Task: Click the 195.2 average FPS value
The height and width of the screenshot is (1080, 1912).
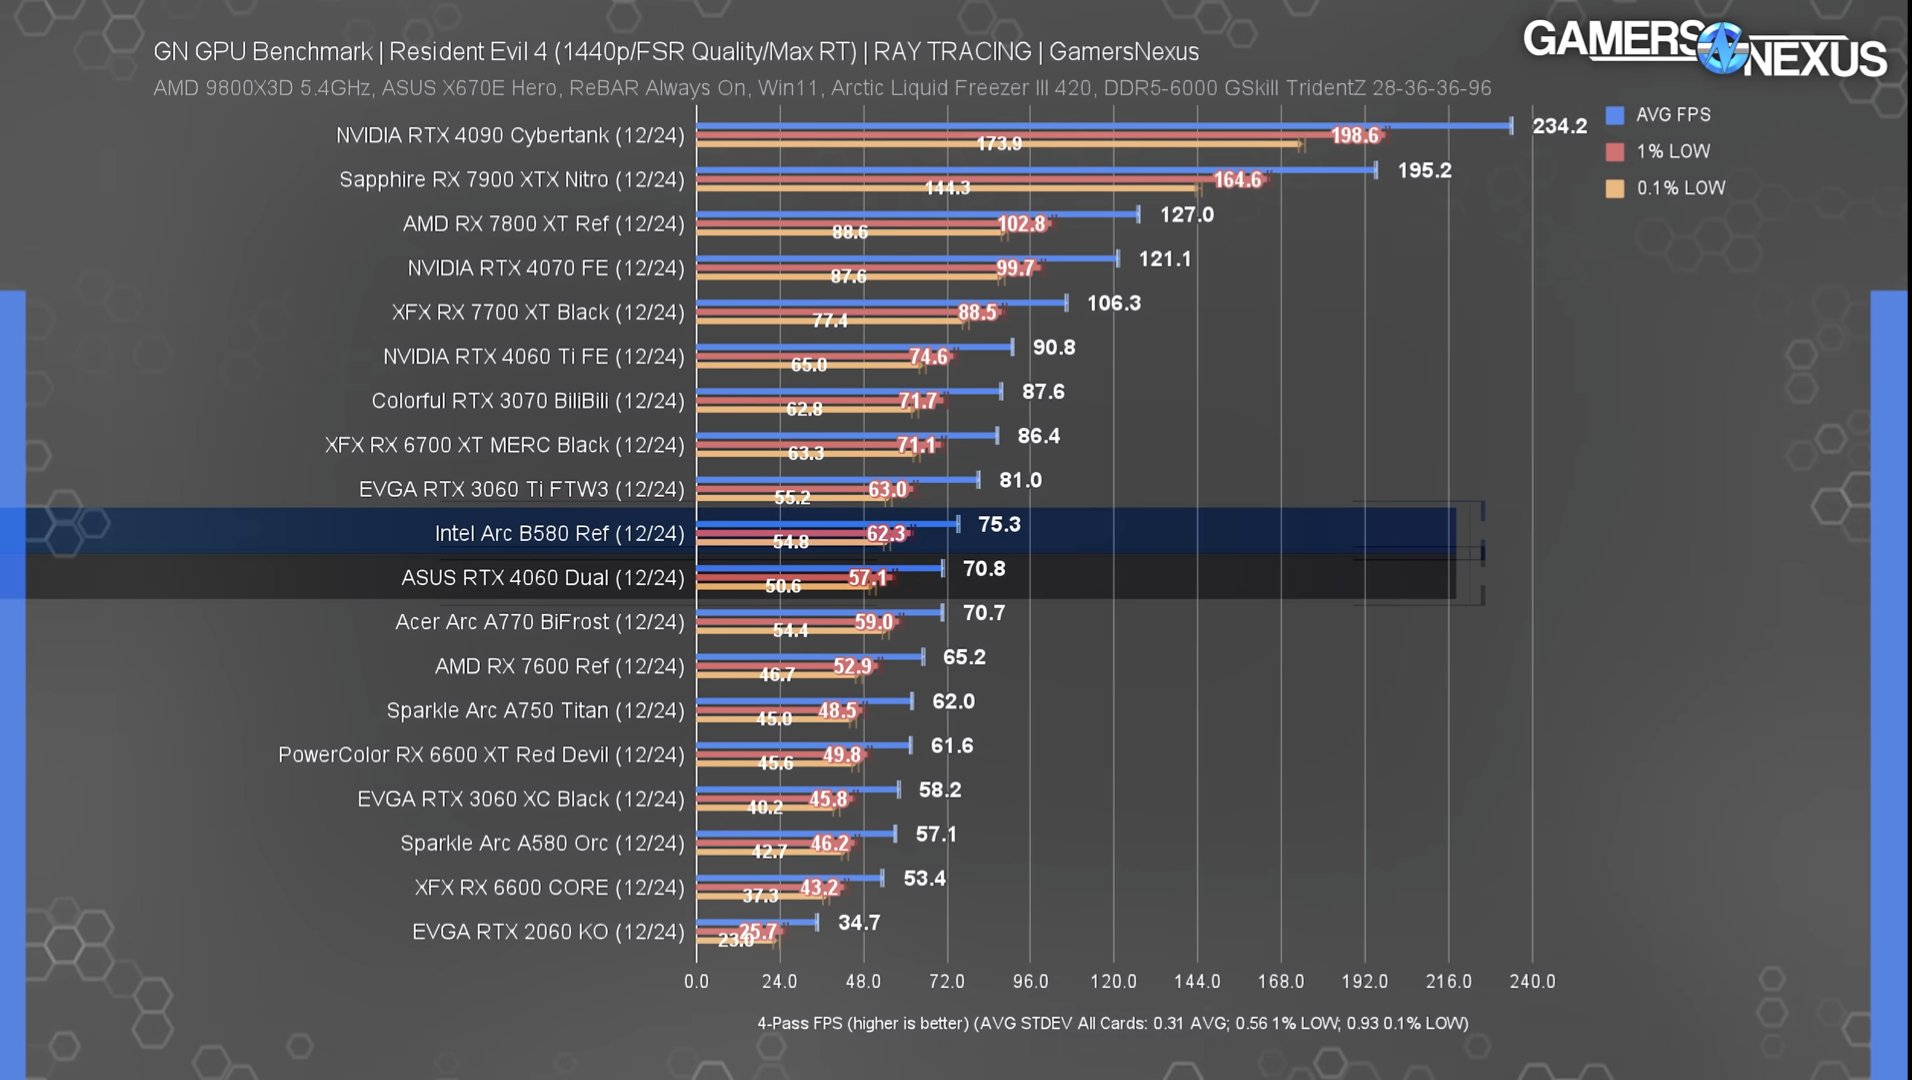Action: [1425, 170]
